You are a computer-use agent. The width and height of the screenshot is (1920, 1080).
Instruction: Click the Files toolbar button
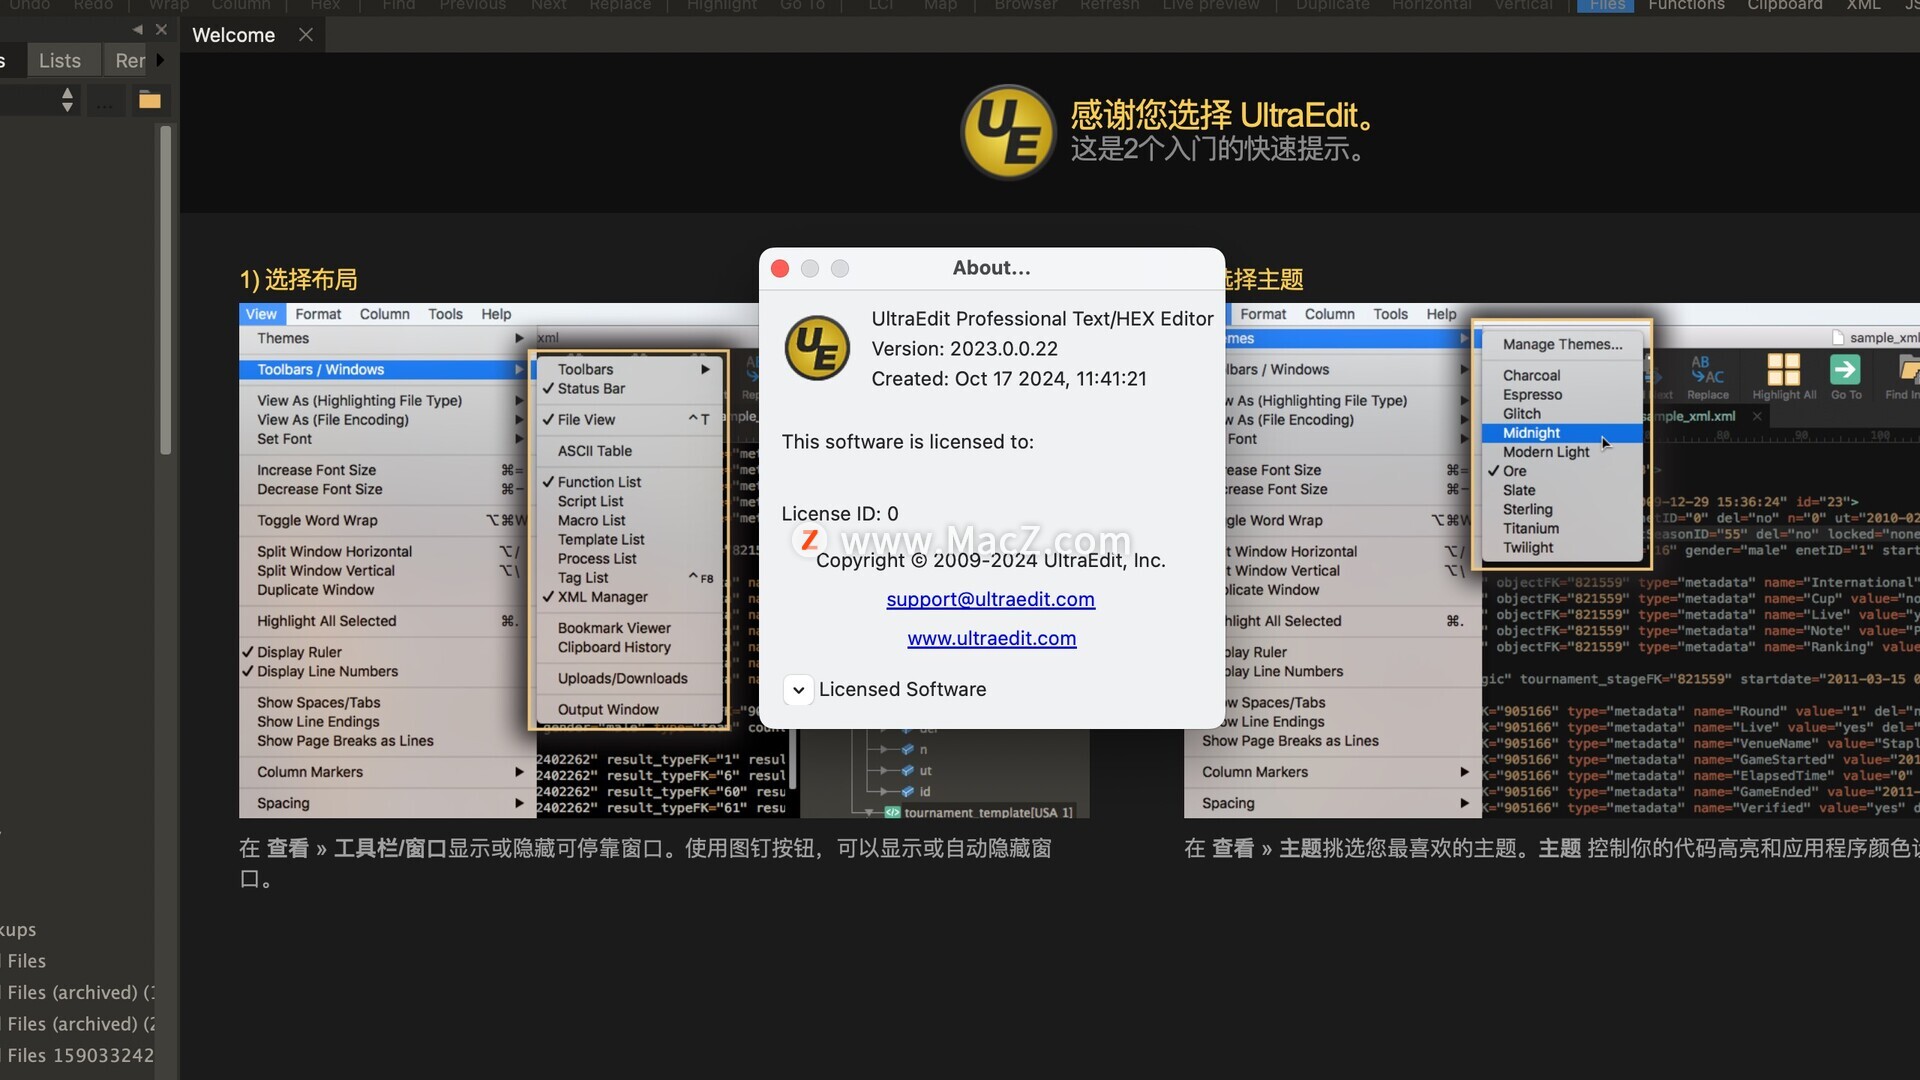[1606, 5]
